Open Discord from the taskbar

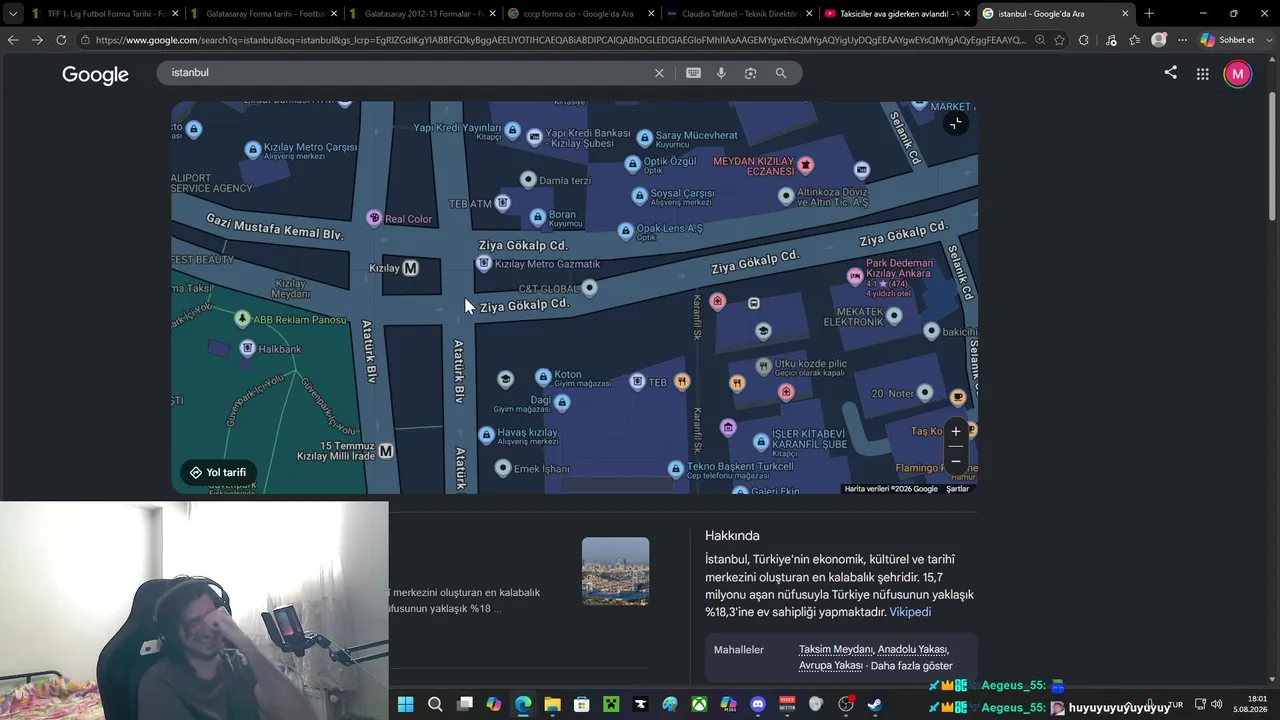click(x=758, y=704)
